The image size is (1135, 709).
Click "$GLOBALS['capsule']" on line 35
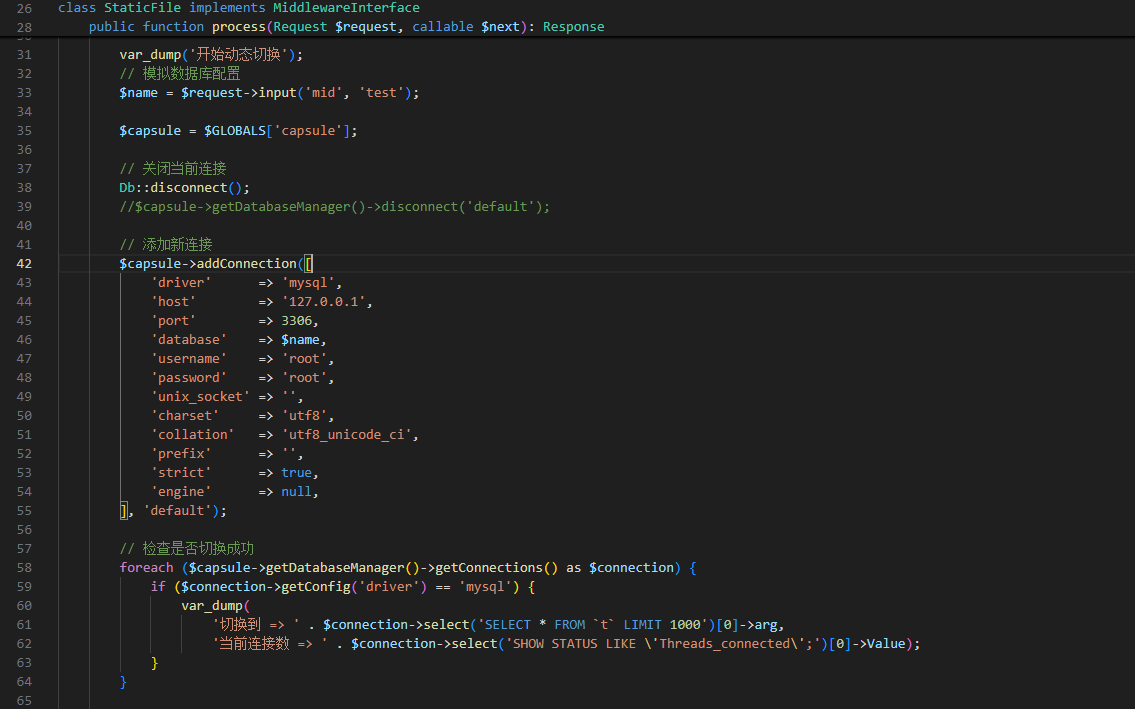277,130
